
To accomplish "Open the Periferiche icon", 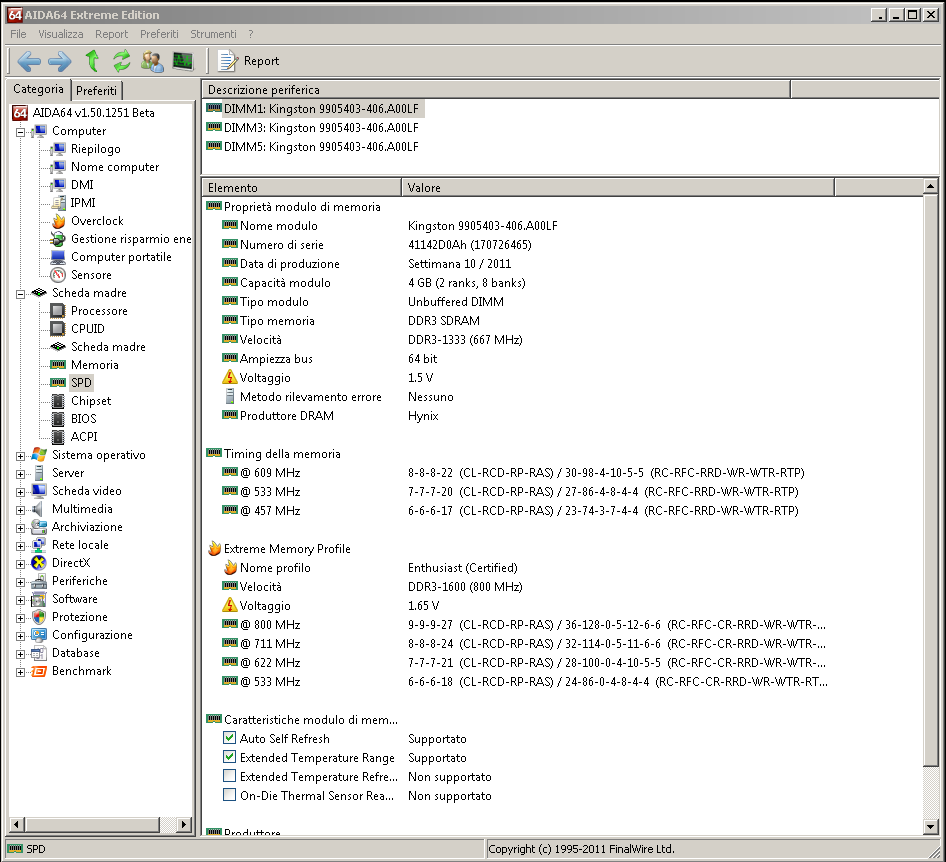I will coord(39,582).
